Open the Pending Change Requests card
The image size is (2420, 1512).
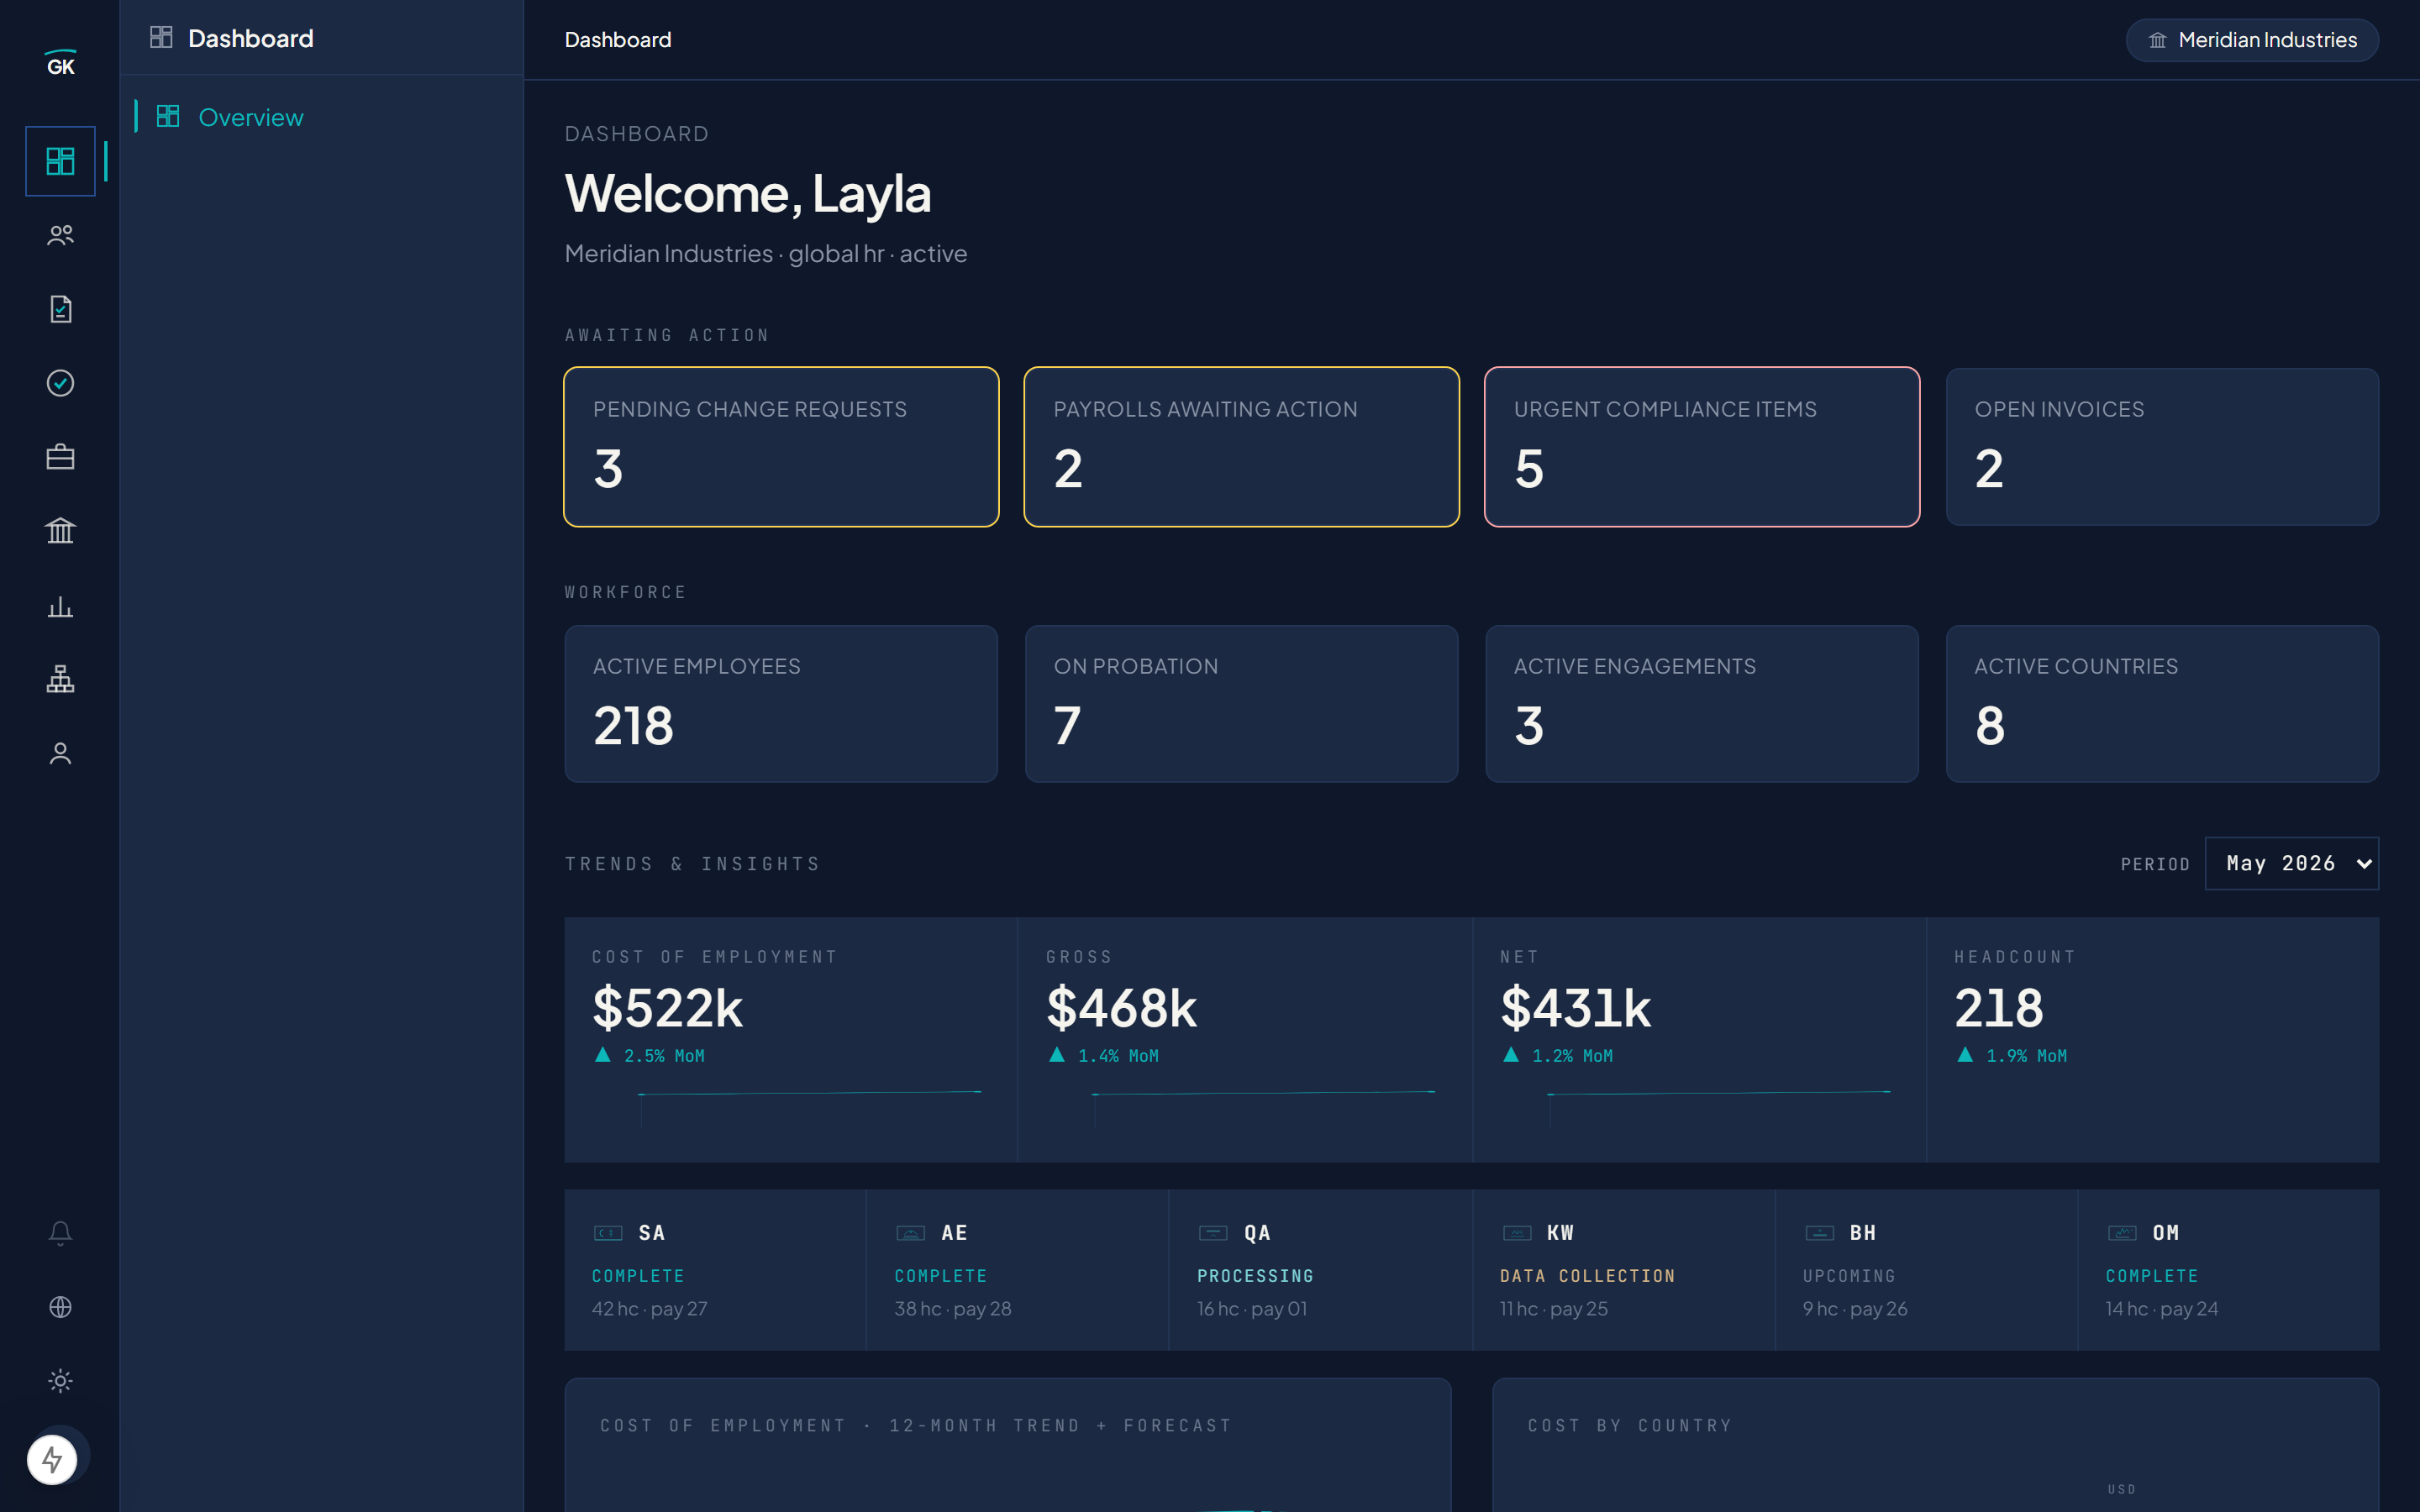click(x=781, y=447)
